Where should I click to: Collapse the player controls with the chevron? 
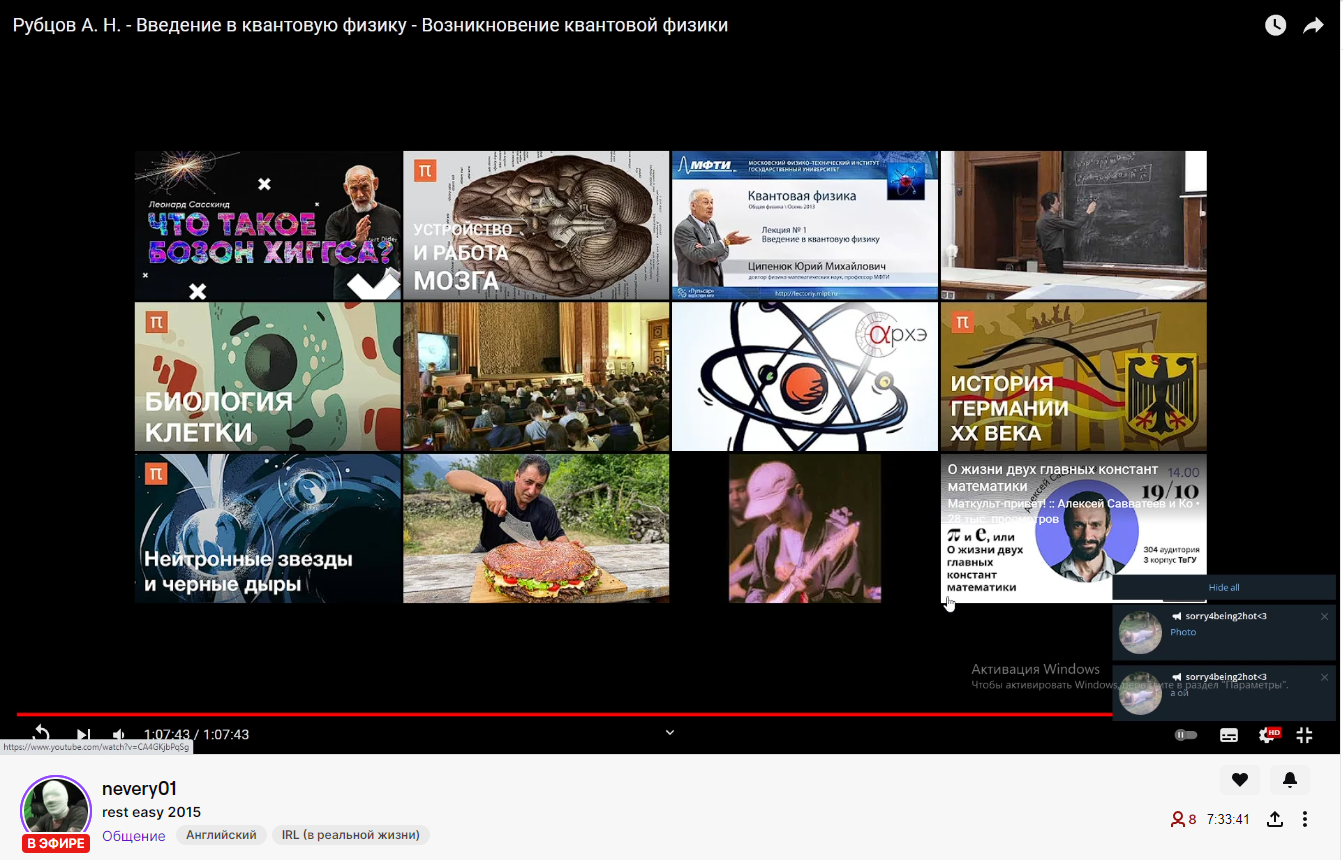click(x=669, y=731)
